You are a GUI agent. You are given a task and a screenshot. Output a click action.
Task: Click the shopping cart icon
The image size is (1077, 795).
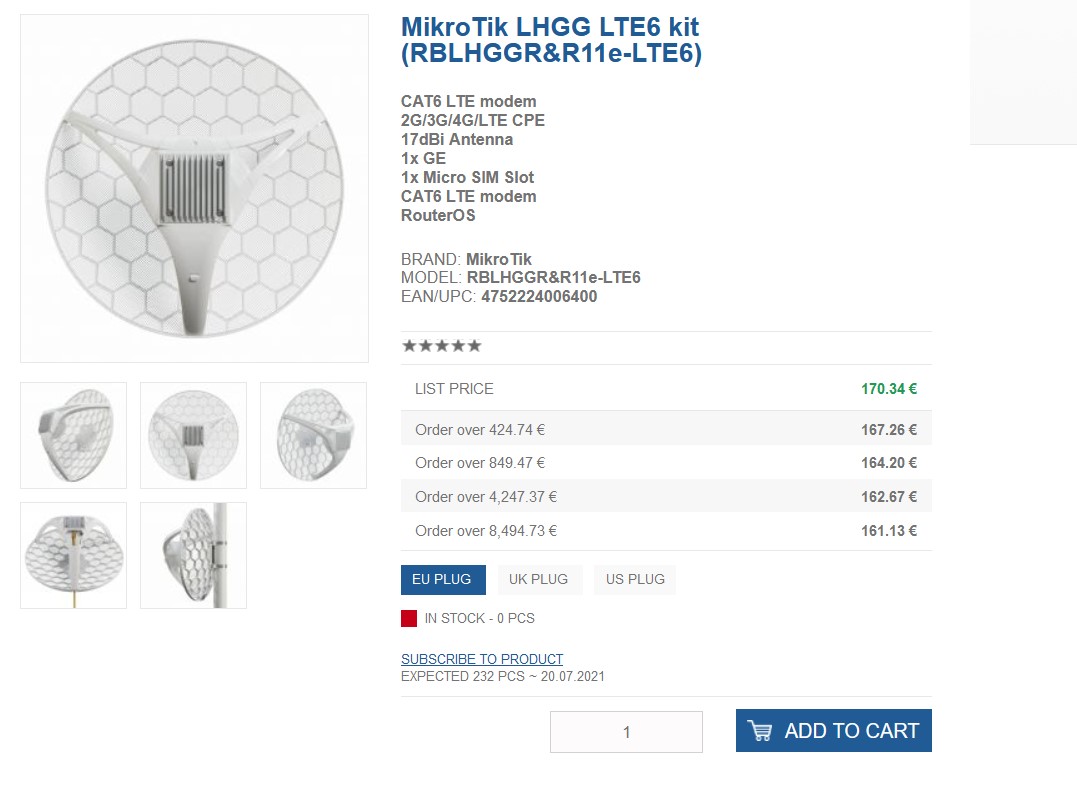pos(760,731)
